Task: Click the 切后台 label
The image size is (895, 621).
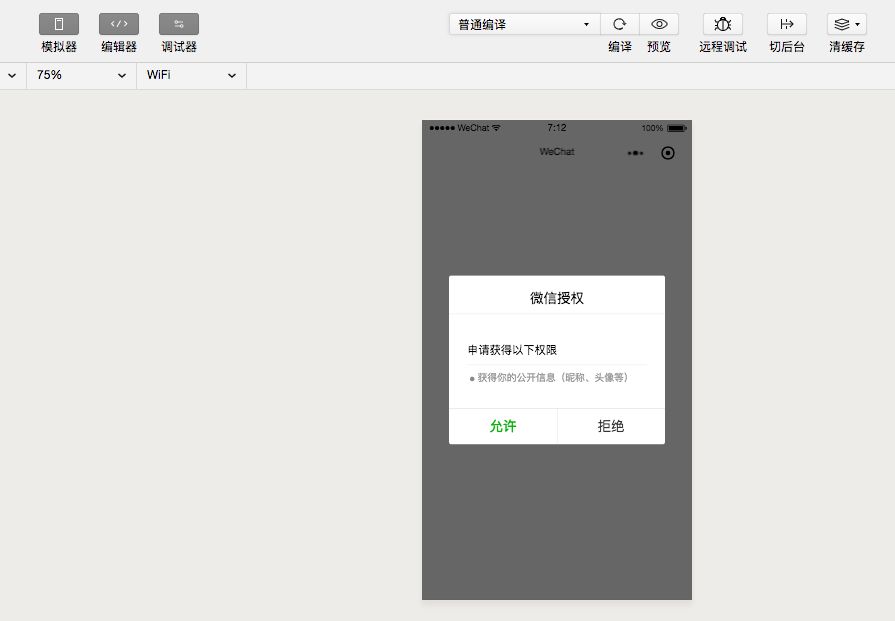Action: [x=787, y=47]
